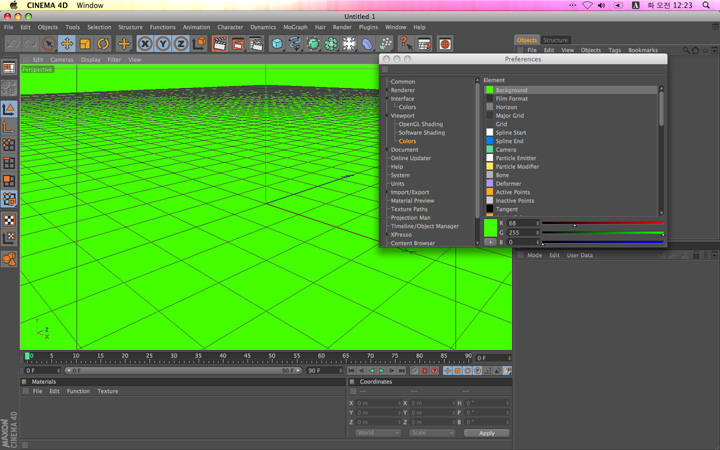
Task: Open the spline objects icon
Action: pyautogui.click(x=295, y=44)
